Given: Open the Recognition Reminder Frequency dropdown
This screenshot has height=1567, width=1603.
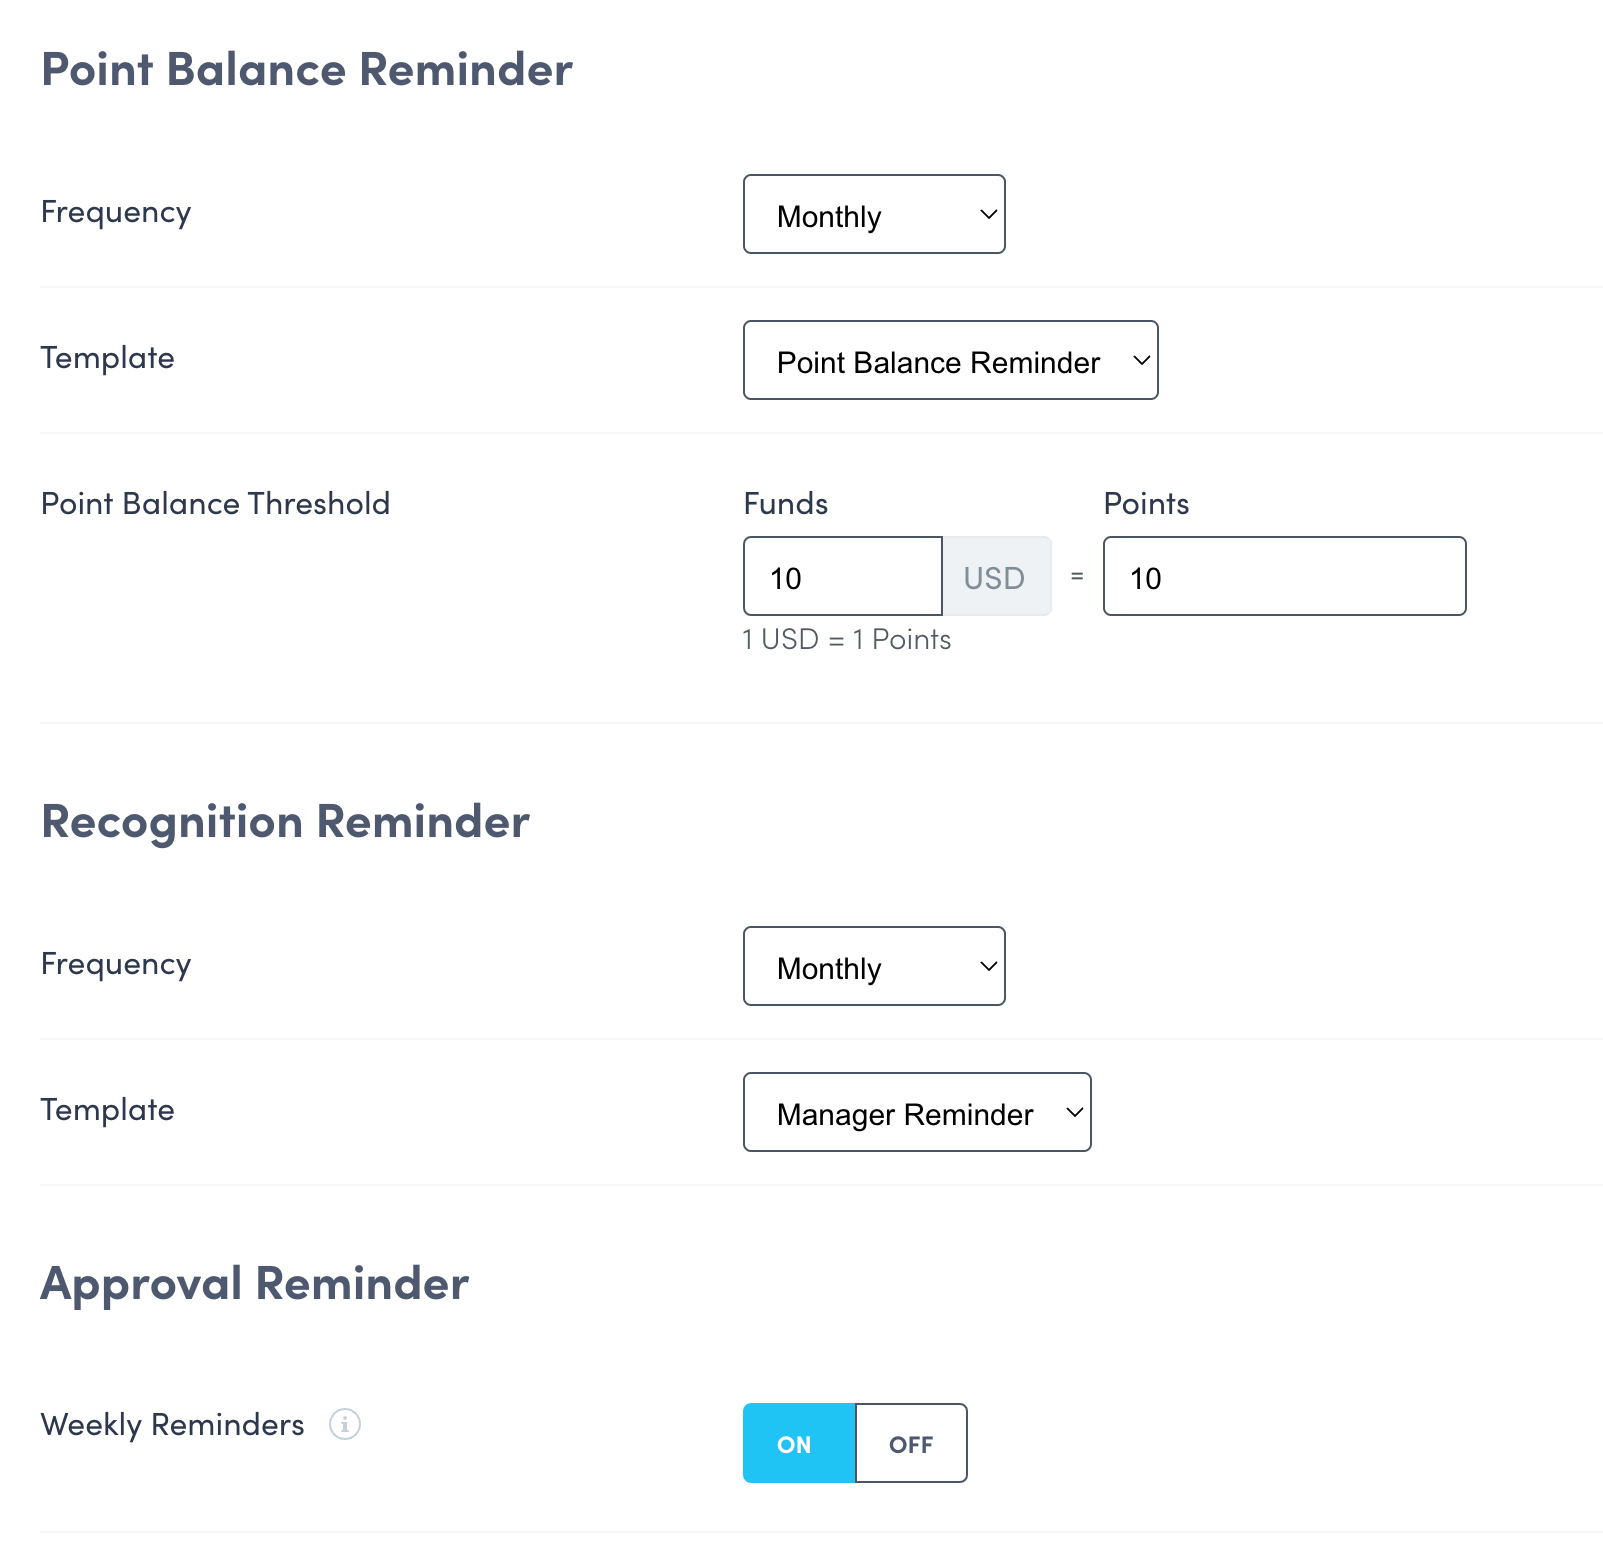Looking at the screenshot, I should pos(873,966).
